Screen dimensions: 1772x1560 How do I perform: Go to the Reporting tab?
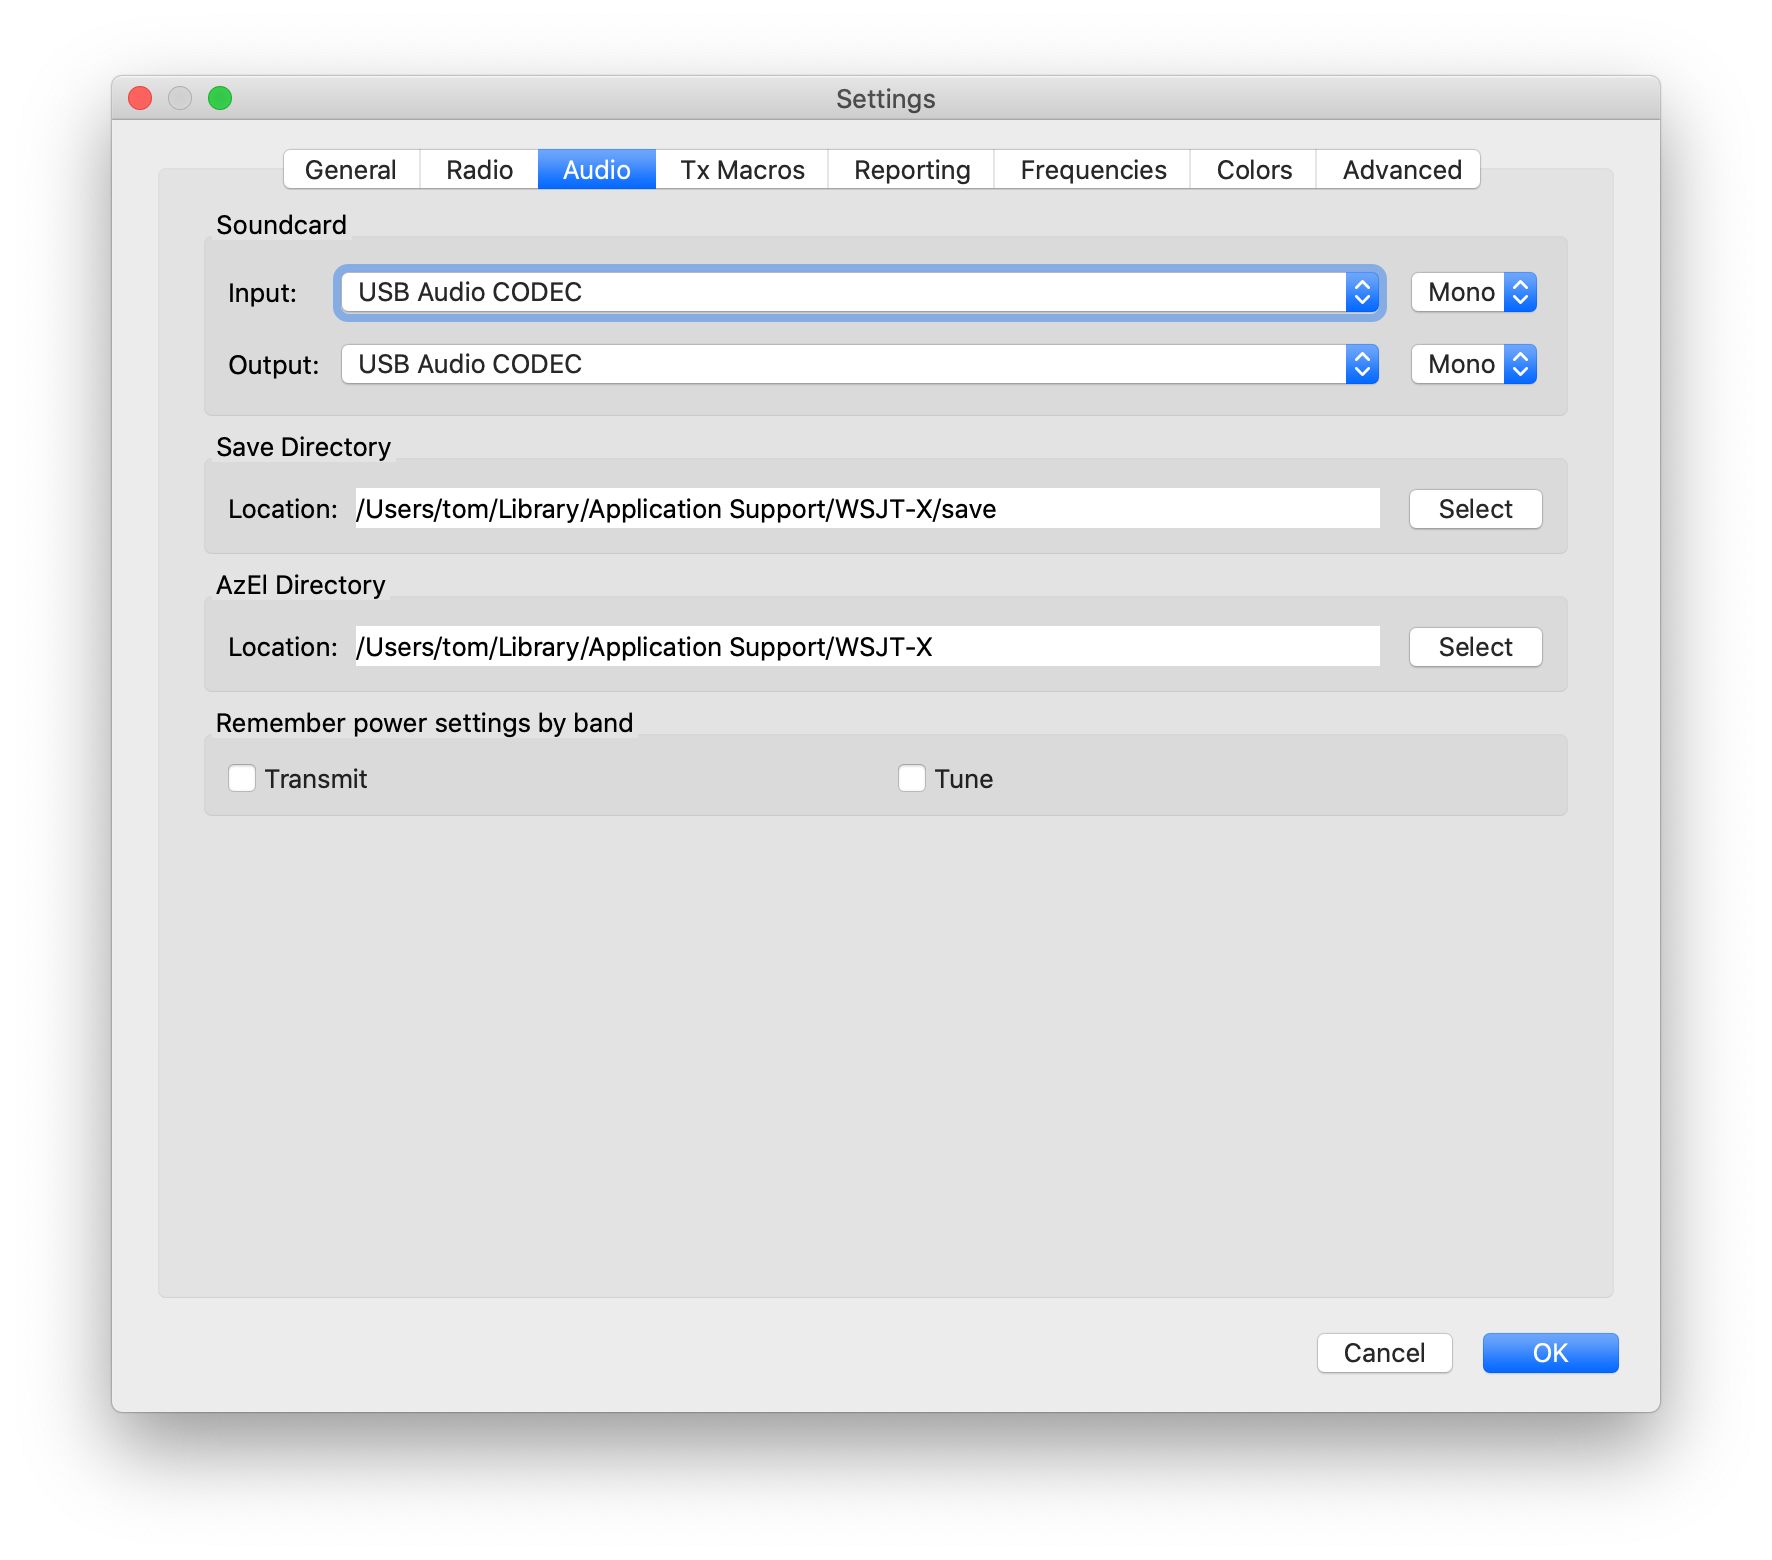coord(911,170)
